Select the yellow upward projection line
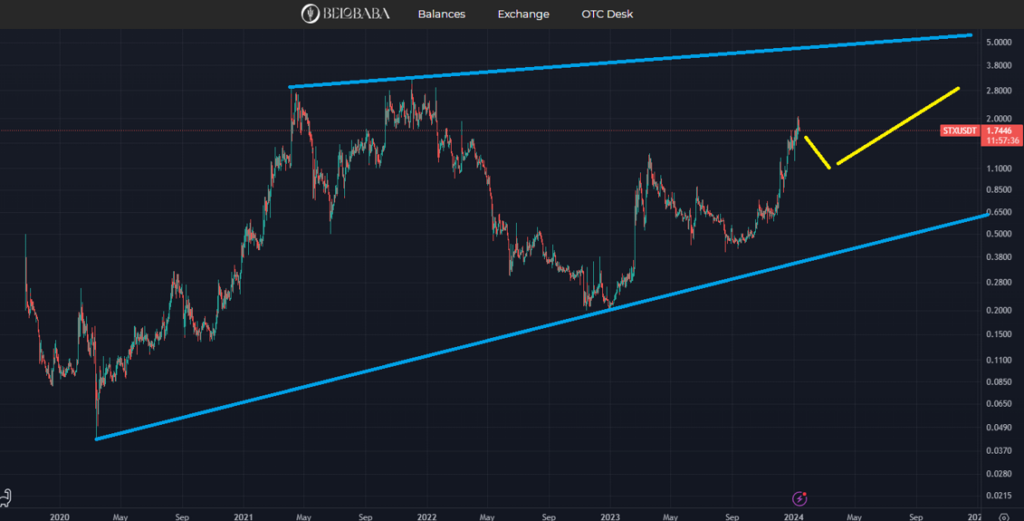Image resolution: width=1024 pixels, height=521 pixels. pyautogui.click(x=897, y=126)
